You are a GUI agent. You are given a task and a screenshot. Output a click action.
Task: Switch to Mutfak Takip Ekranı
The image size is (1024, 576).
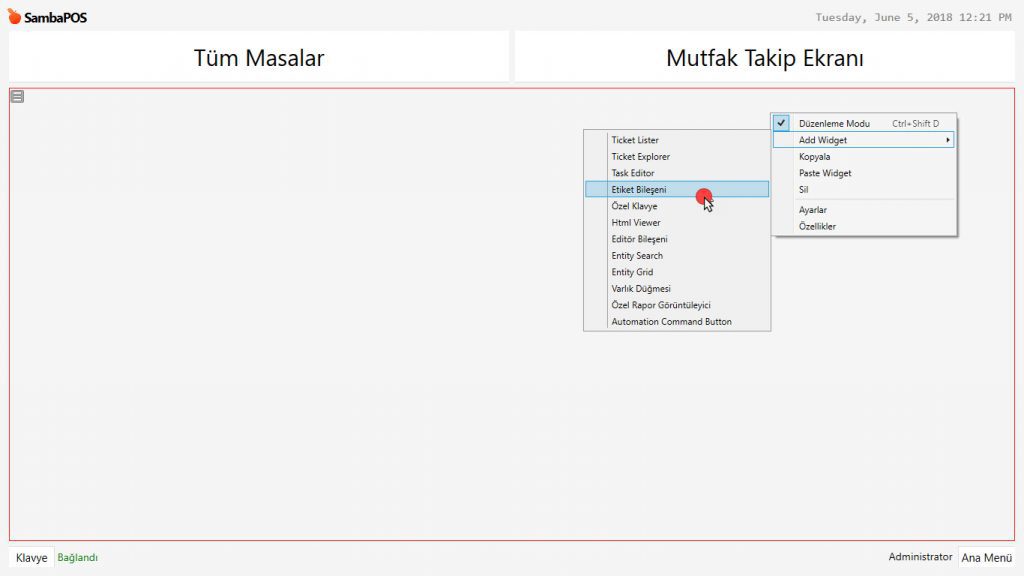tap(764, 58)
